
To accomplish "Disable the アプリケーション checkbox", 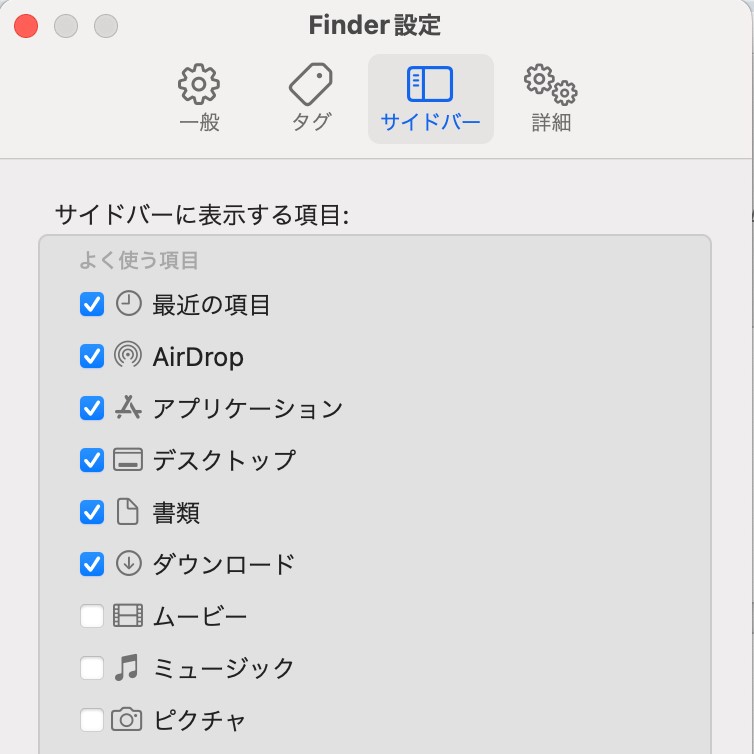I will [92, 408].
